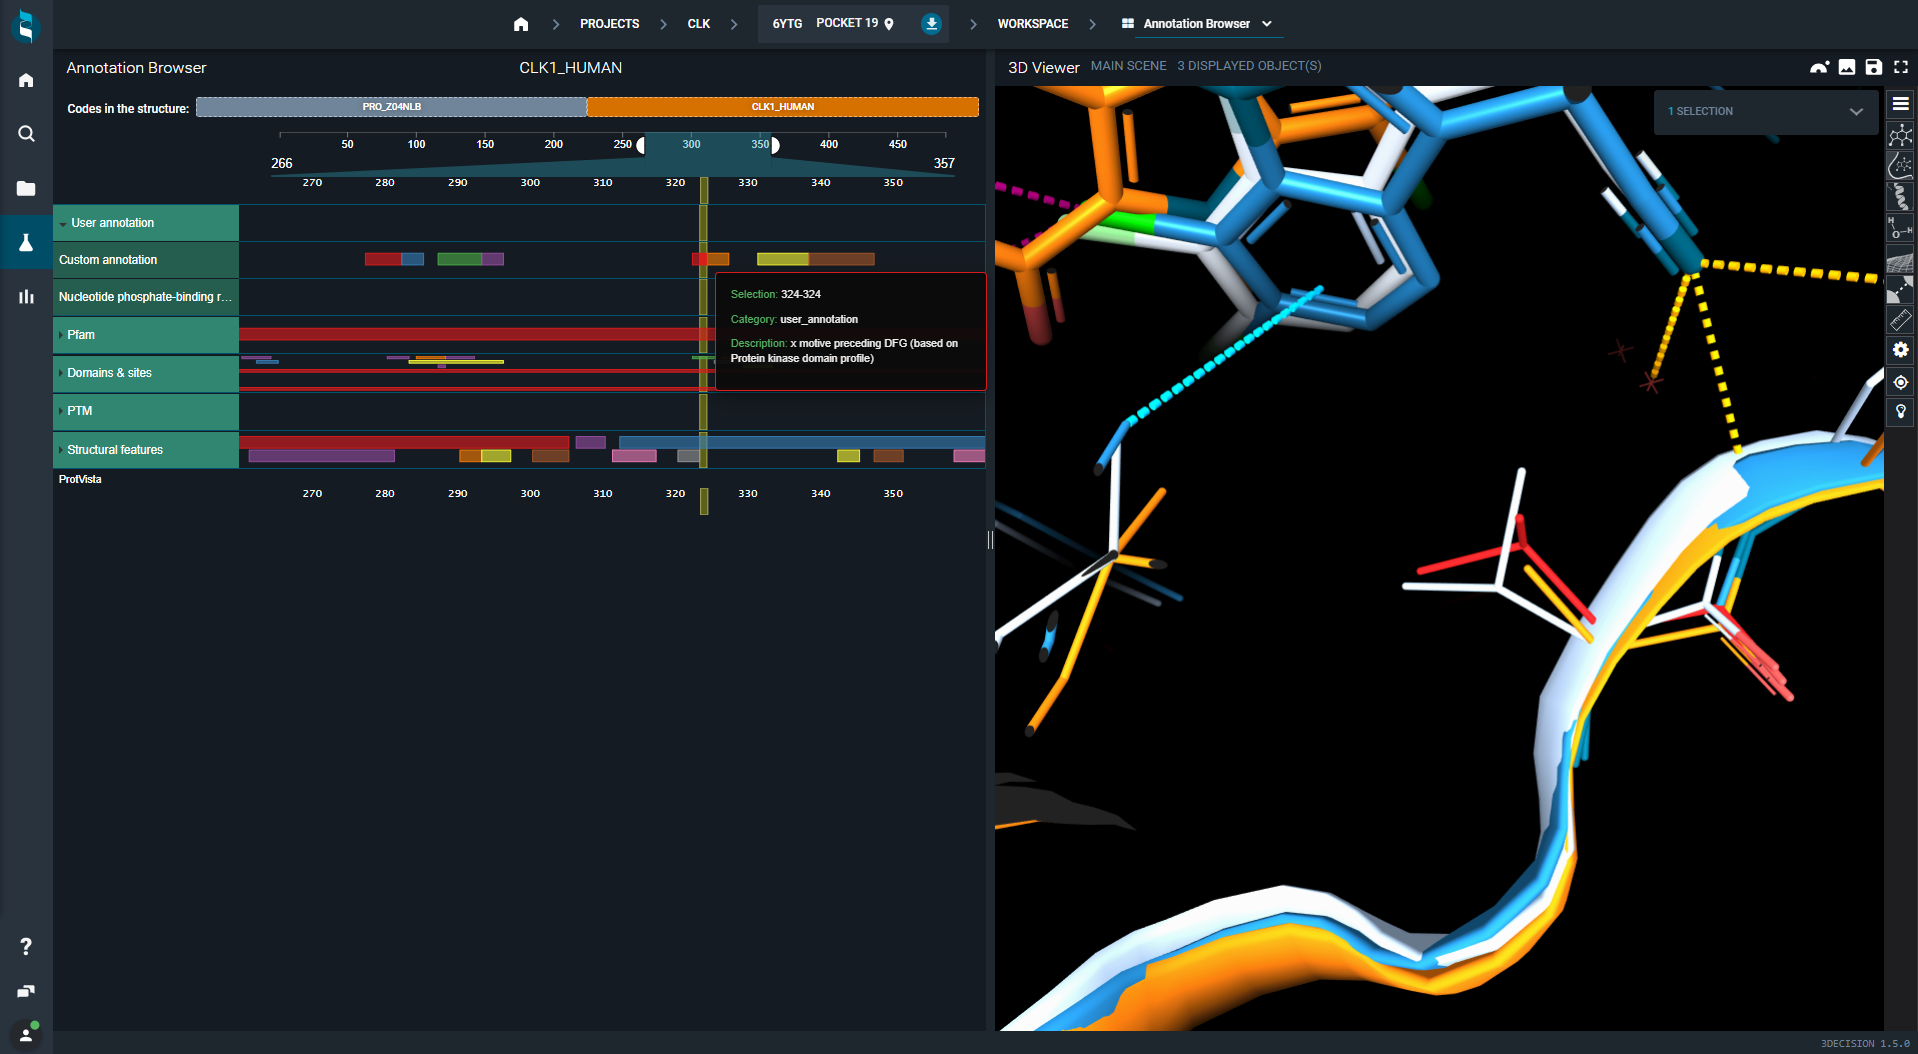Select Custom annotation row label
The image size is (1918, 1054).
pos(146,260)
